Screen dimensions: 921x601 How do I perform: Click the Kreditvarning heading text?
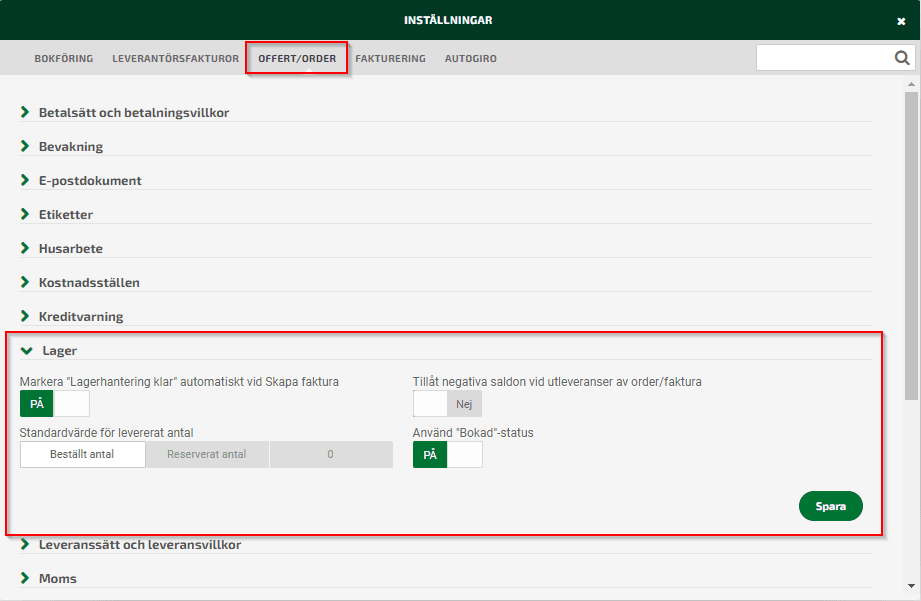point(81,317)
